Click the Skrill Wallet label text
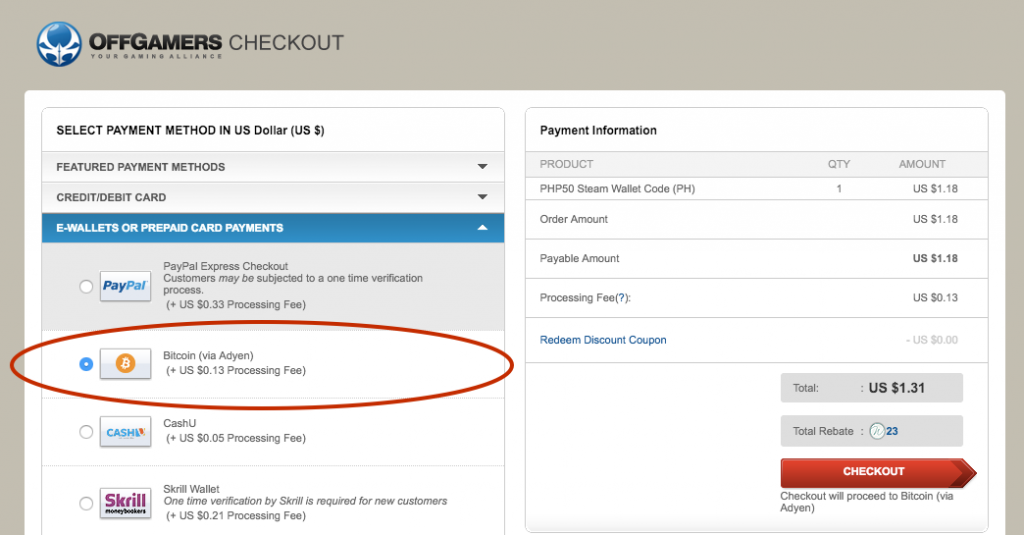1024x535 pixels. [x=191, y=489]
